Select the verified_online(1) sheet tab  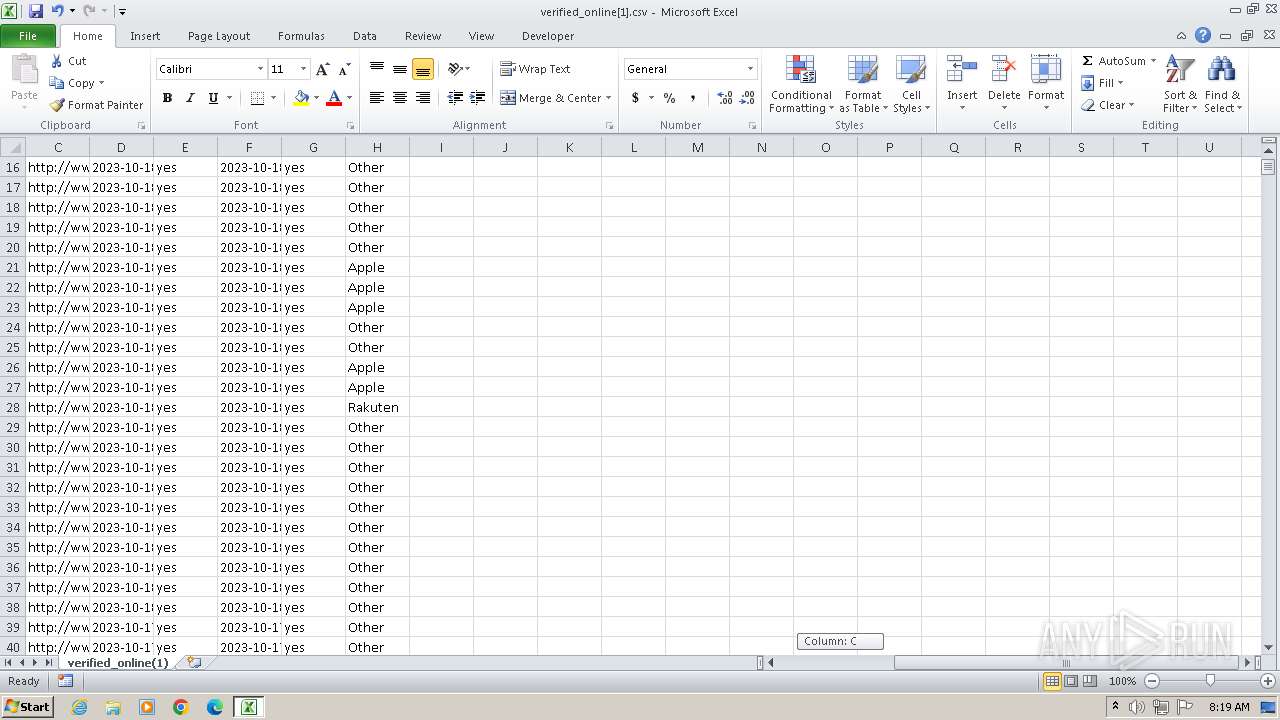tap(118, 663)
